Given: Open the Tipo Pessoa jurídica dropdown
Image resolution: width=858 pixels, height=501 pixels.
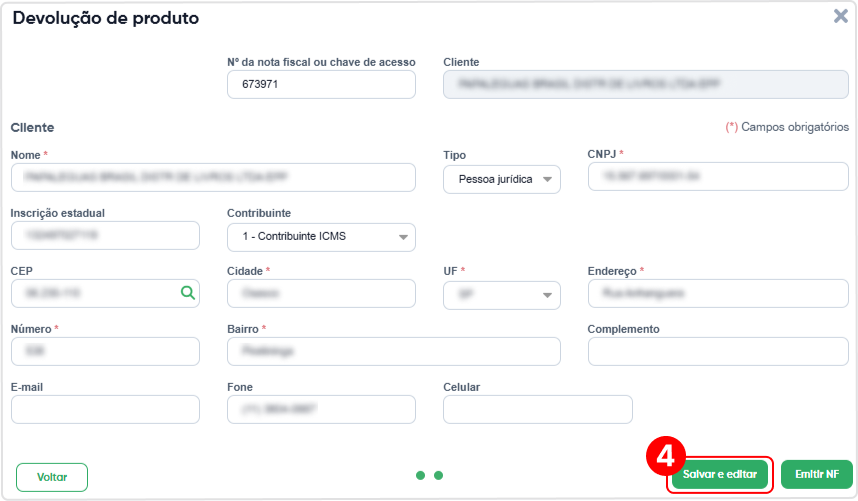Looking at the screenshot, I should click(502, 179).
